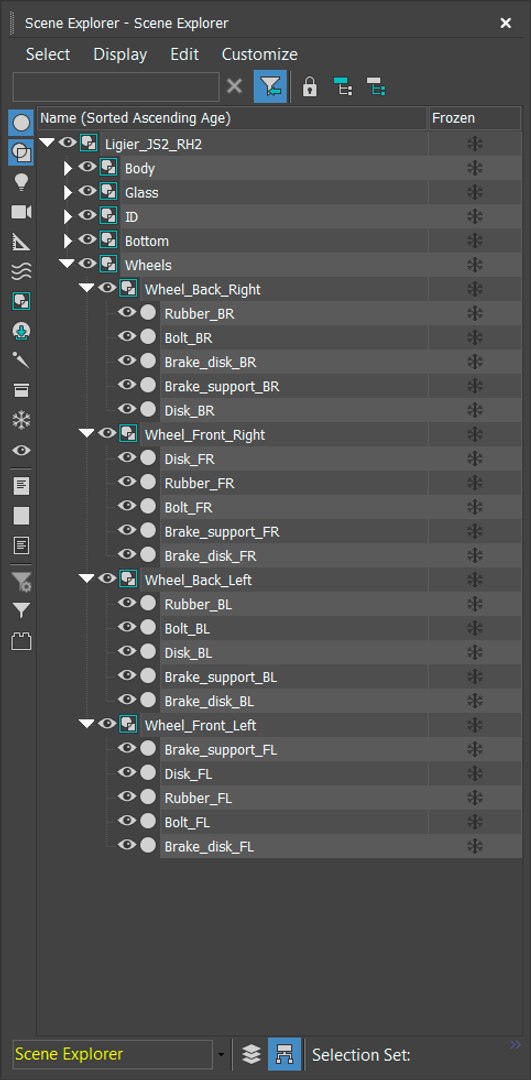This screenshot has height=1080, width=531.
Task: Click Display None sidebar icon
Action: pyautogui.click(x=21, y=516)
